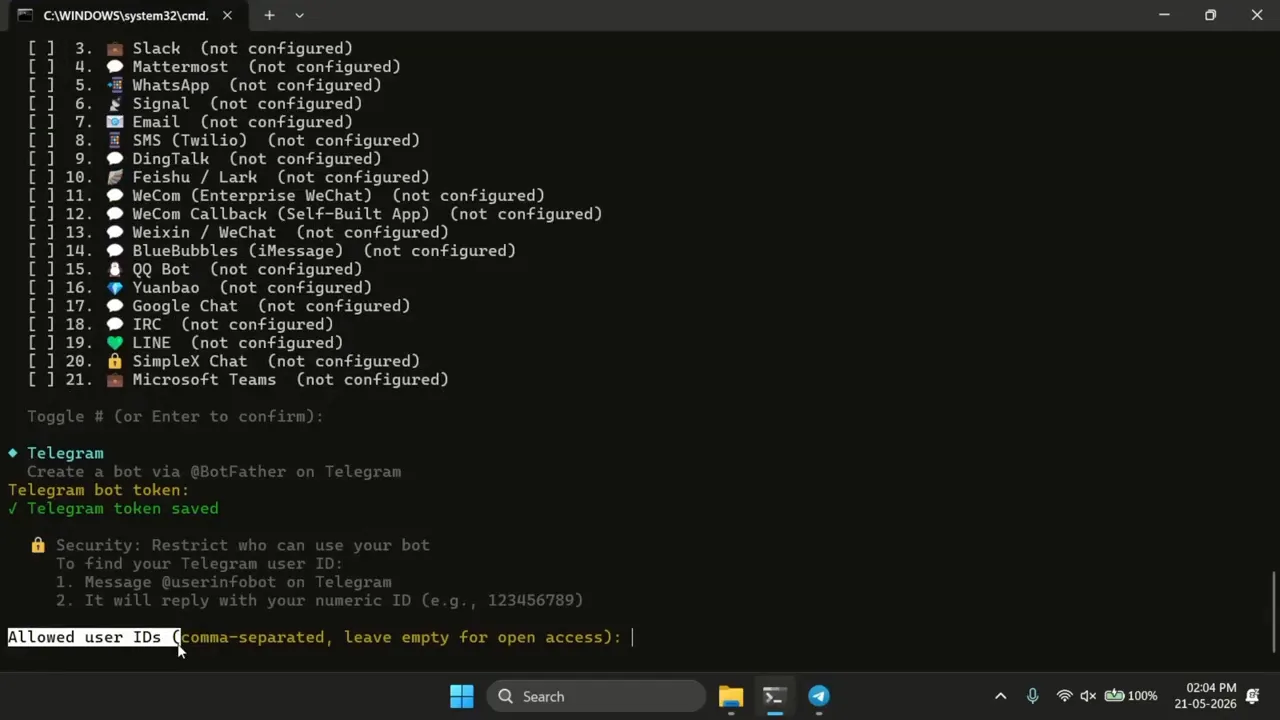Click the Feishu / Lark feather icon

click(x=115, y=177)
